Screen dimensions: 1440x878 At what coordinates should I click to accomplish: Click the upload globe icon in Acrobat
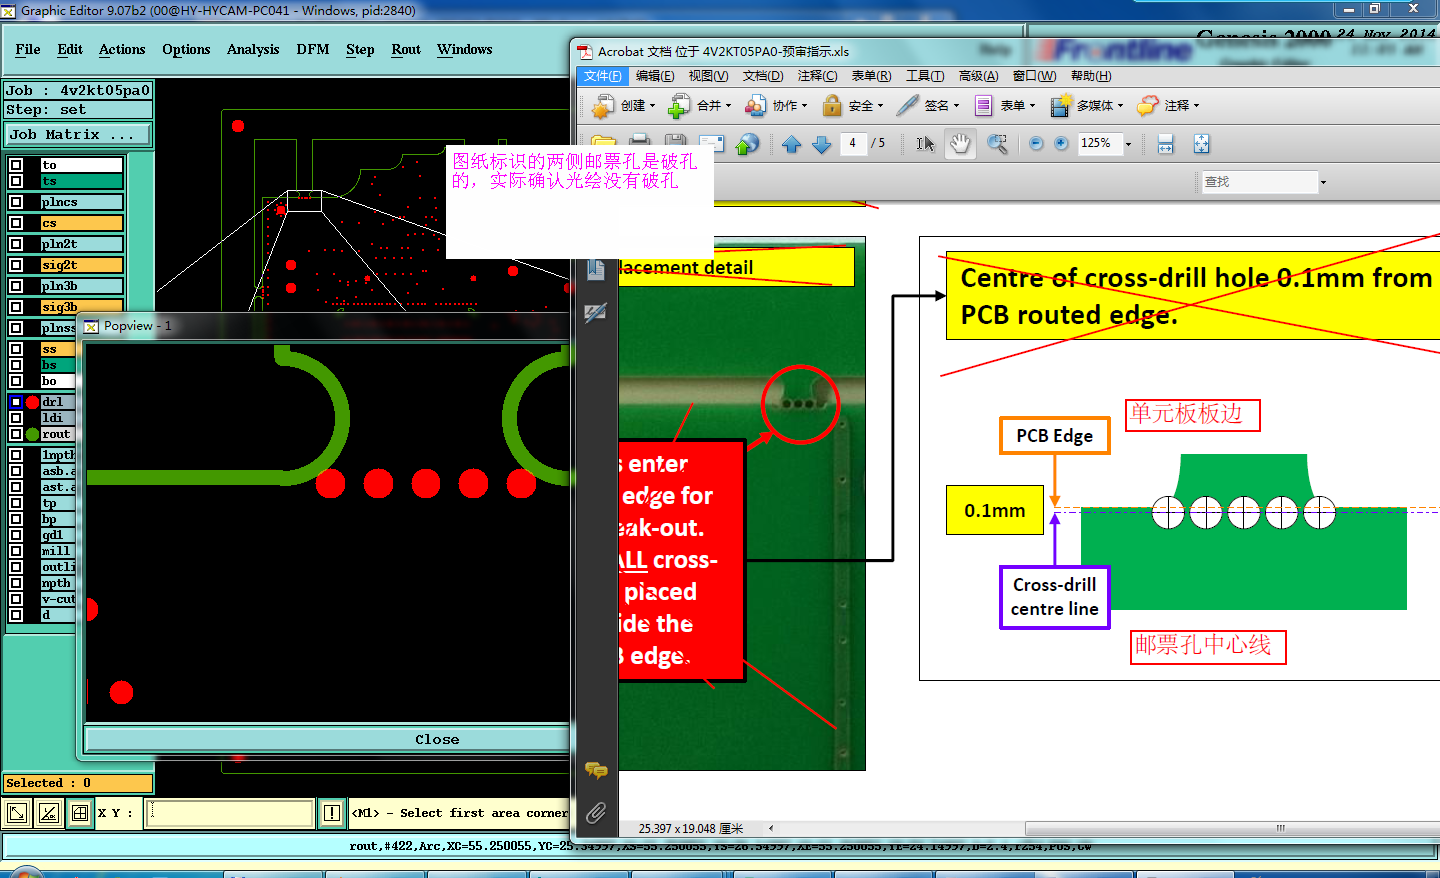coord(747,144)
